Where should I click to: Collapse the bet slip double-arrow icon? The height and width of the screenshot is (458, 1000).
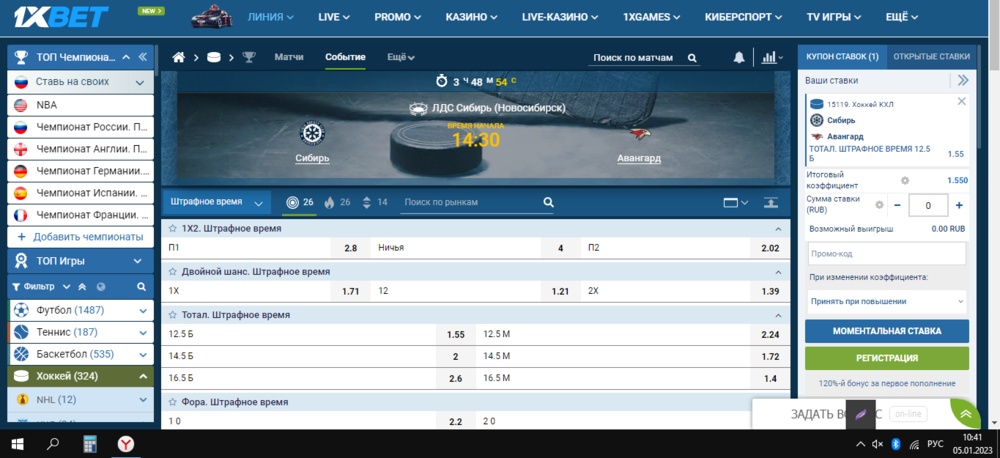[x=963, y=80]
